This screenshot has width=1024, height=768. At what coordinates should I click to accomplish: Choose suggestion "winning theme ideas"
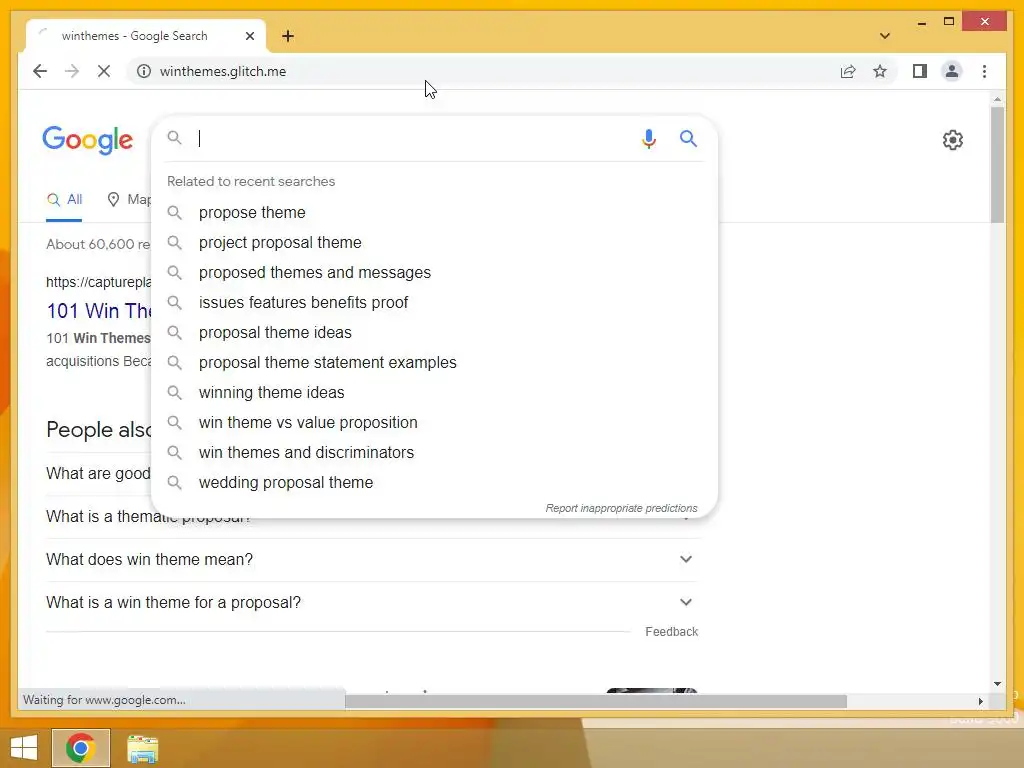pyautogui.click(x=434, y=392)
